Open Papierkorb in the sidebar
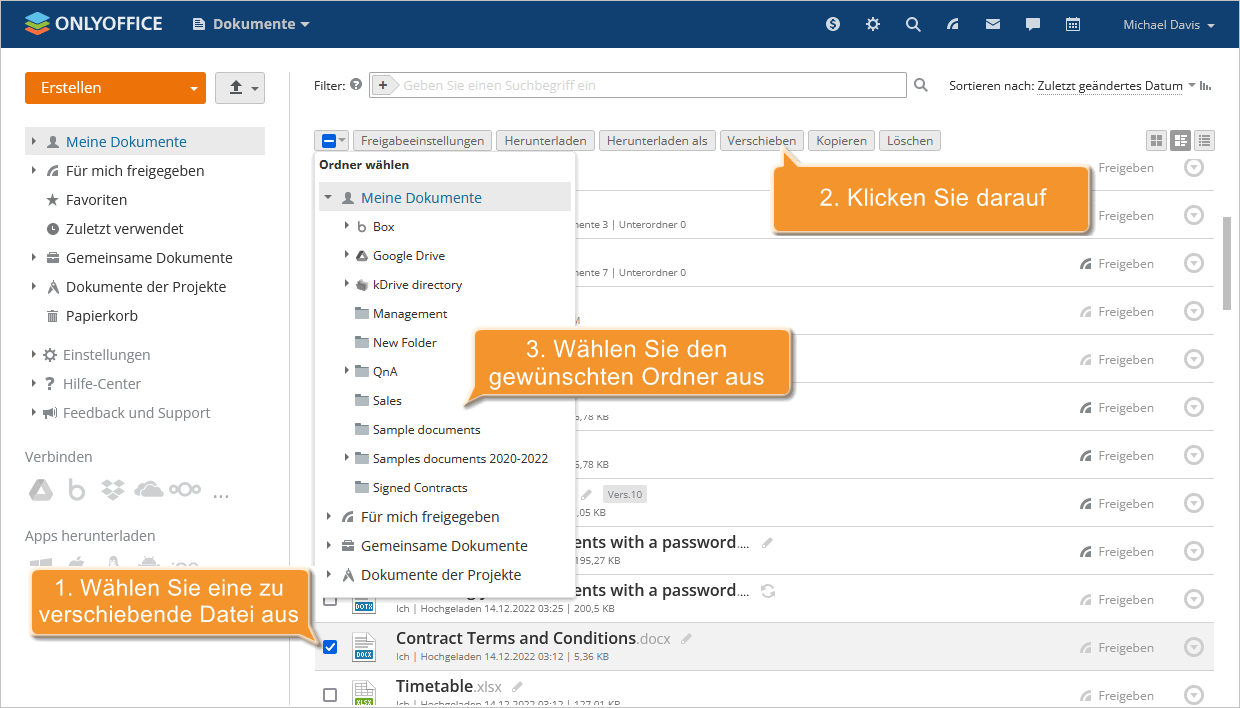This screenshot has height=708, width=1240. pyautogui.click(x=102, y=316)
